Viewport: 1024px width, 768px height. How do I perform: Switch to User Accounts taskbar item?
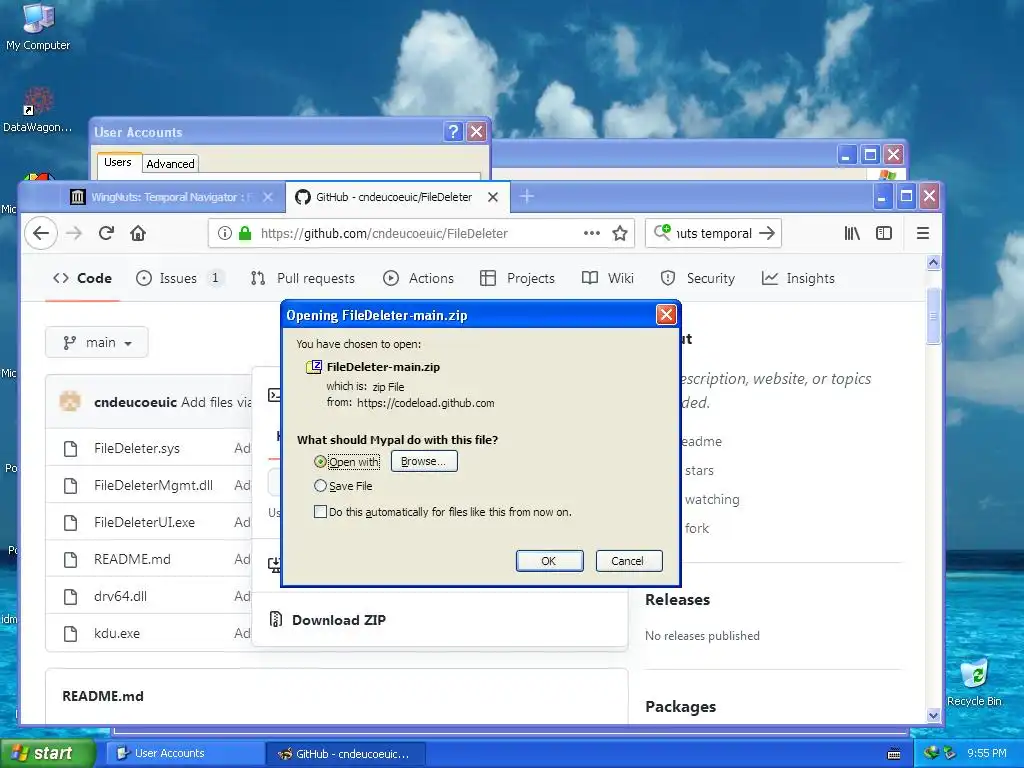tap(186, 754)
